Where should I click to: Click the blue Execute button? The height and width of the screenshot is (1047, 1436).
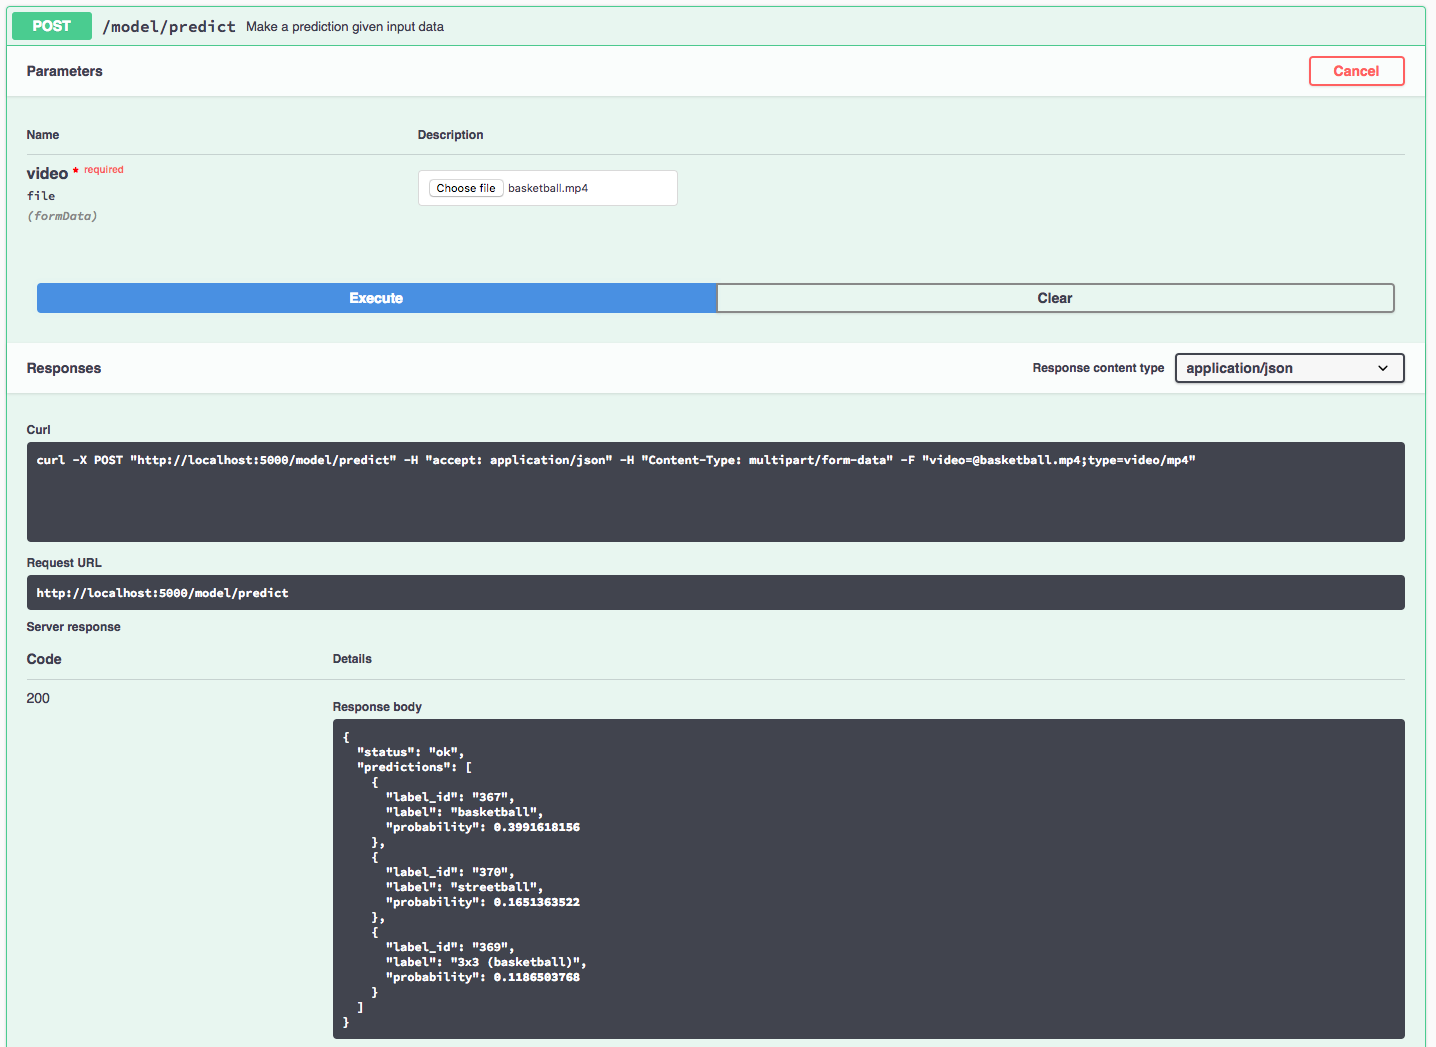pyautogui.click(x=376, y=298)
